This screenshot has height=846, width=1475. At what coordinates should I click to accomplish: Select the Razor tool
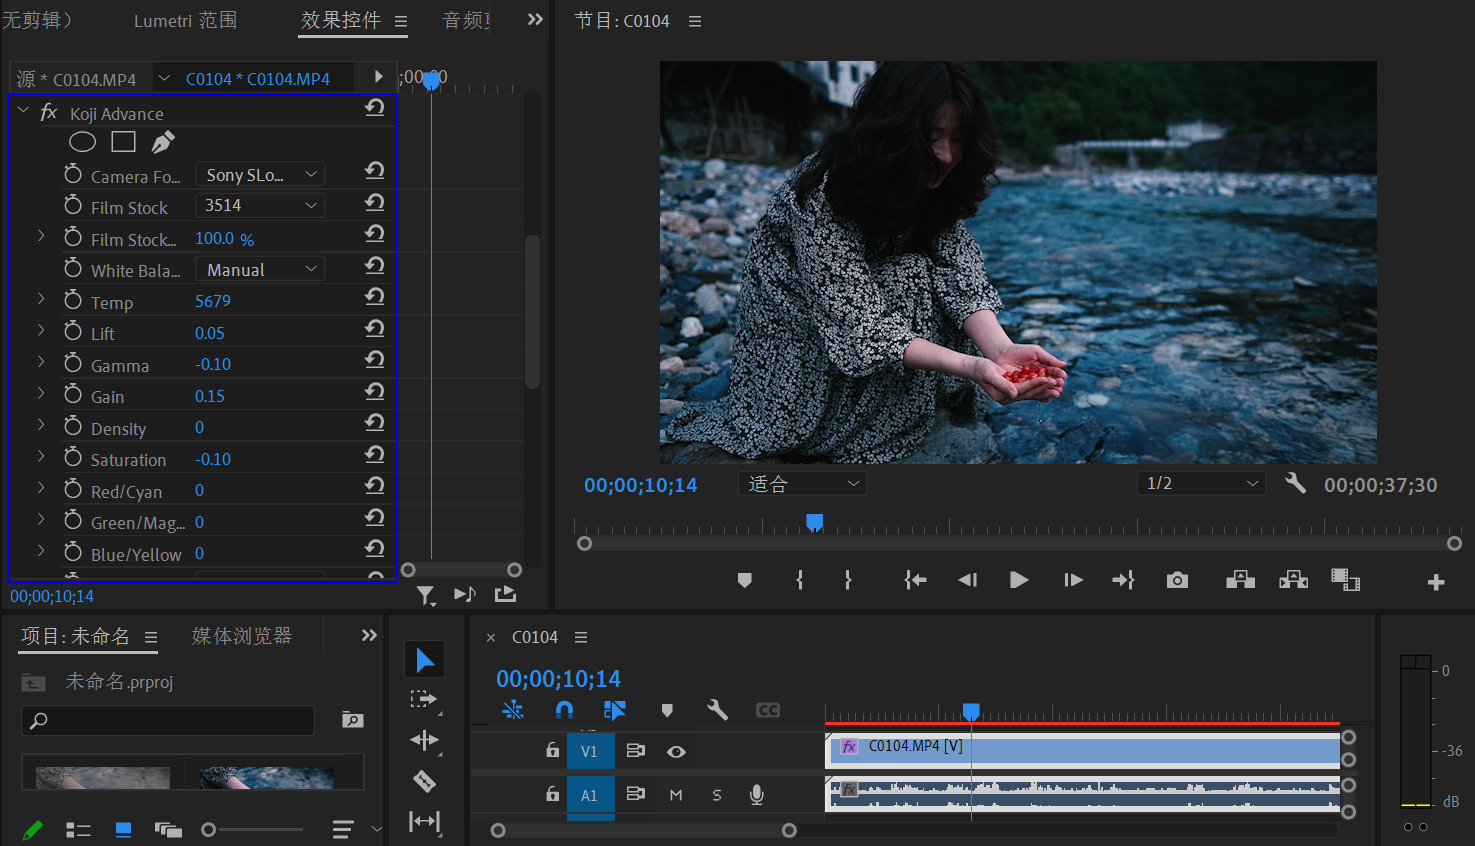pyautogui.click(x=424, y=781)
